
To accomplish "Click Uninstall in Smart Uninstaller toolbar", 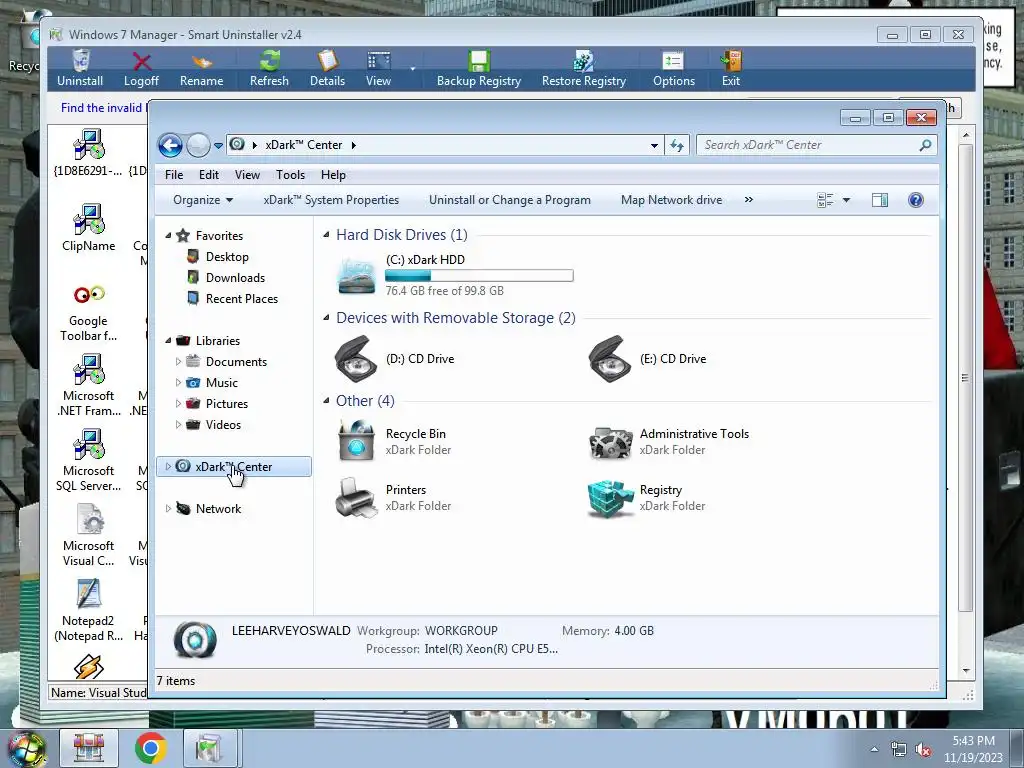I will click(x=80, y=69).
